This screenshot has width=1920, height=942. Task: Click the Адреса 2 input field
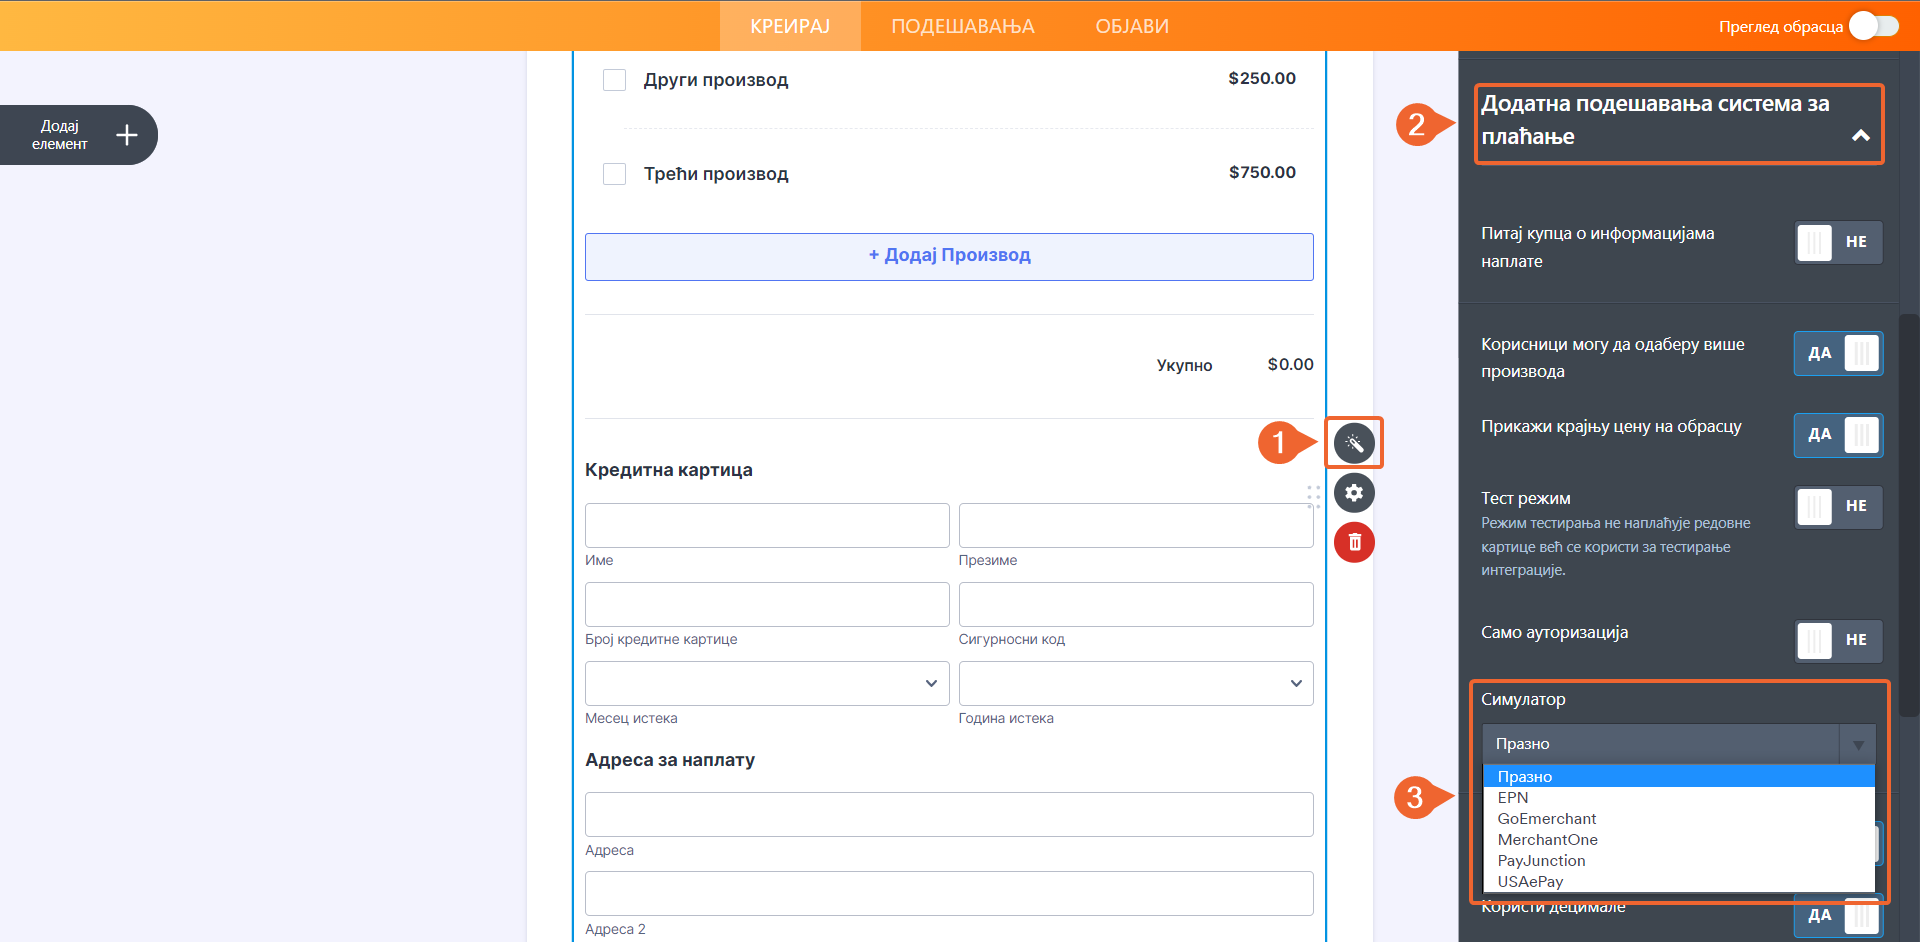point(949,894)
